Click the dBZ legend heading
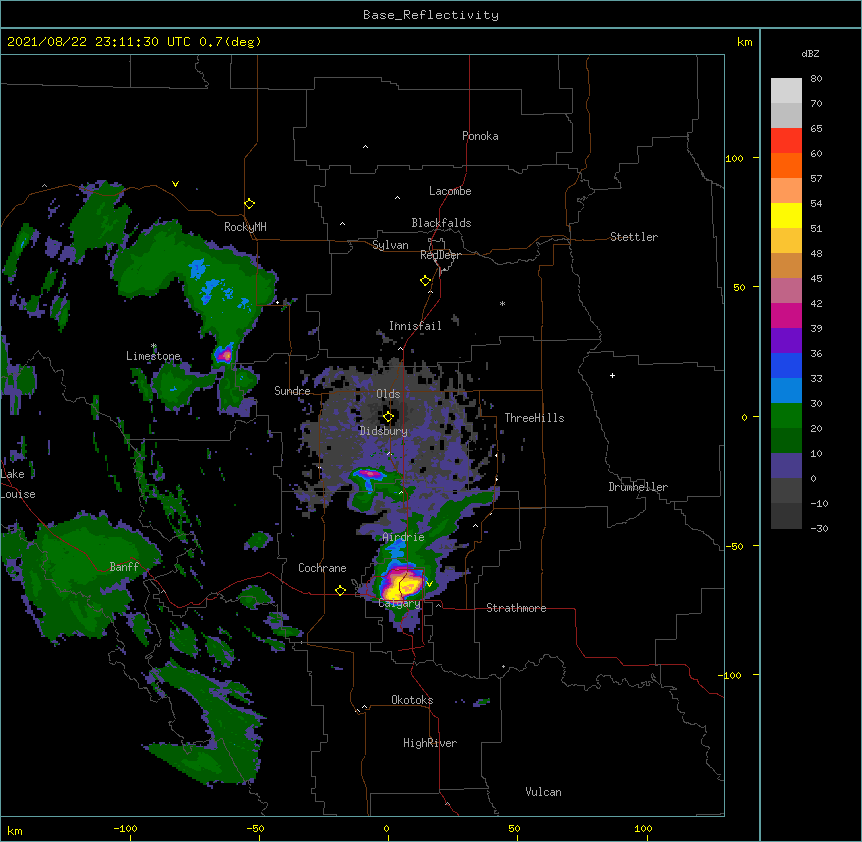The width and height of the screenshot is (862, 842). click(x=810, y=53)
